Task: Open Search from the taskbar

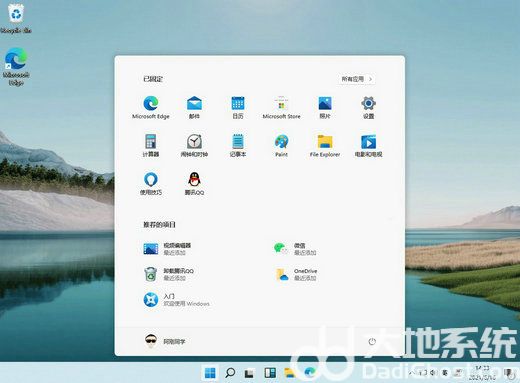Action: (230, 373)
